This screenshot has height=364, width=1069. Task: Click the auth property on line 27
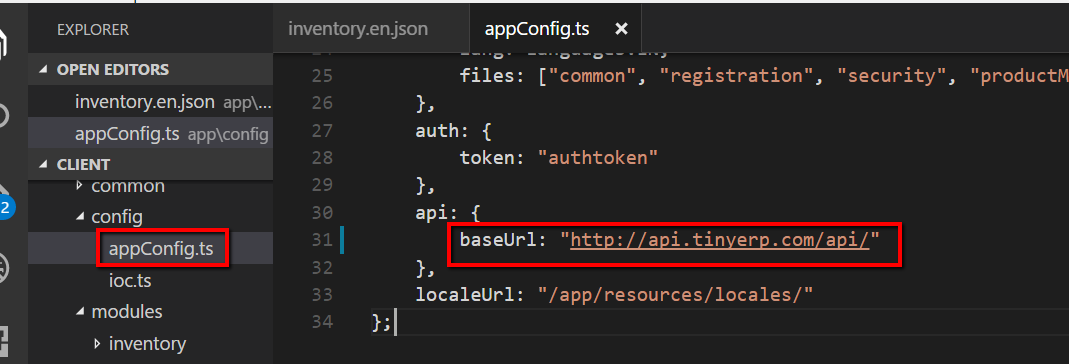pyautogui.click(x=436, y=130)
